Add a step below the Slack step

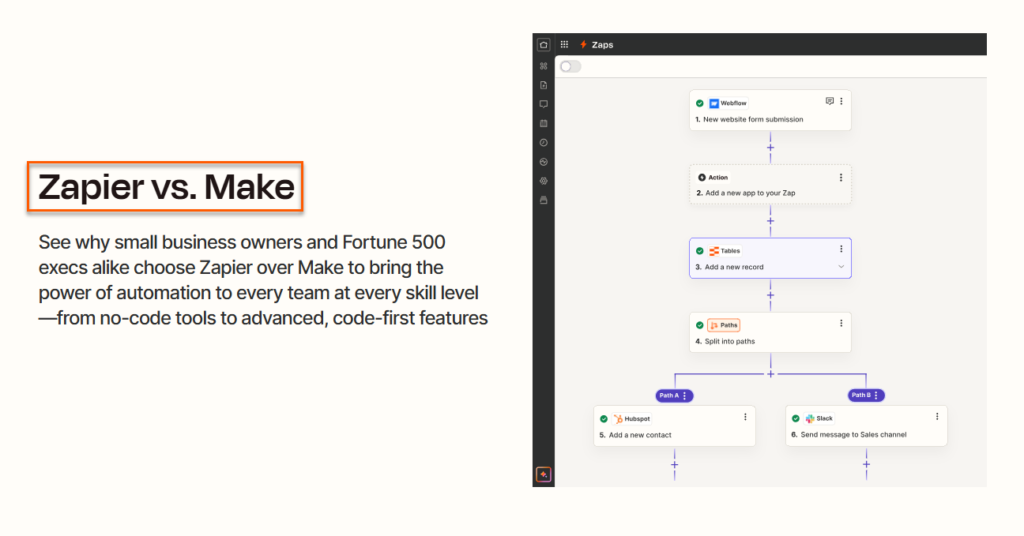tap(867, 465)
